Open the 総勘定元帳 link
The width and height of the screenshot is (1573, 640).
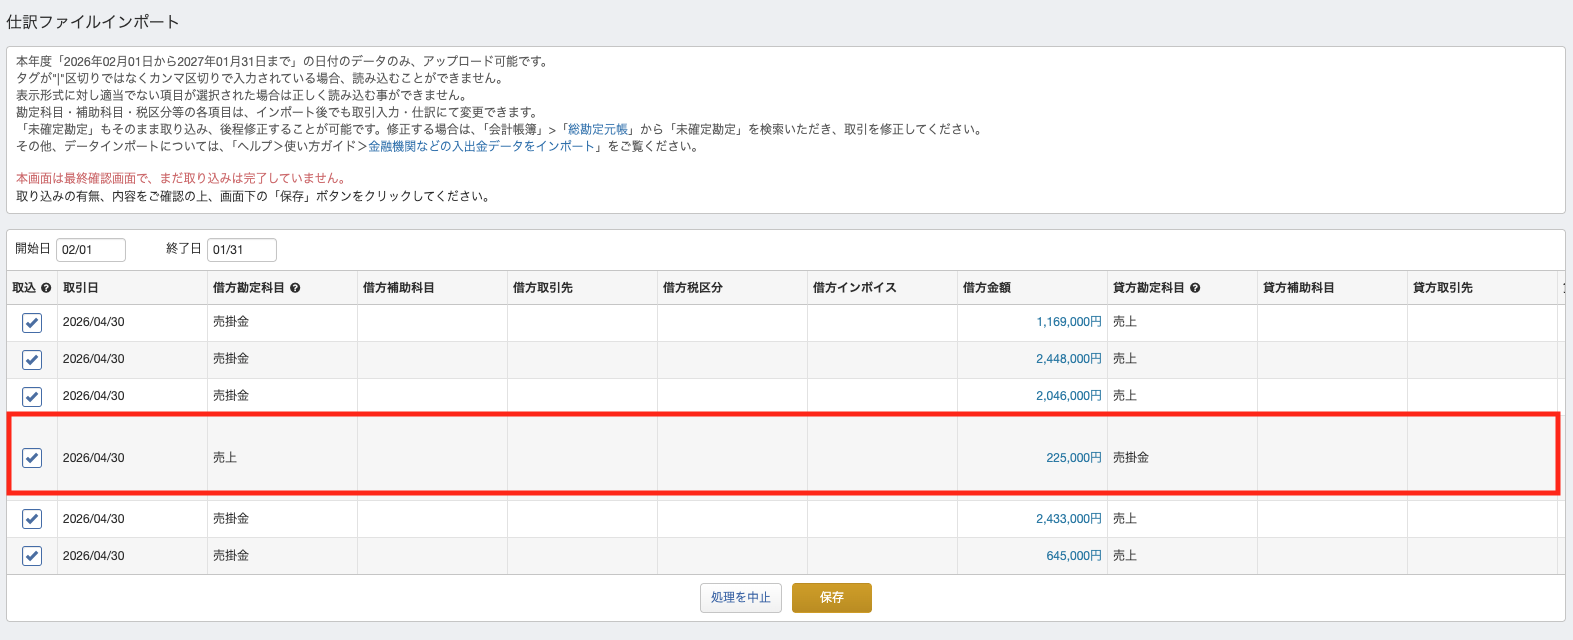coord(598,129)
